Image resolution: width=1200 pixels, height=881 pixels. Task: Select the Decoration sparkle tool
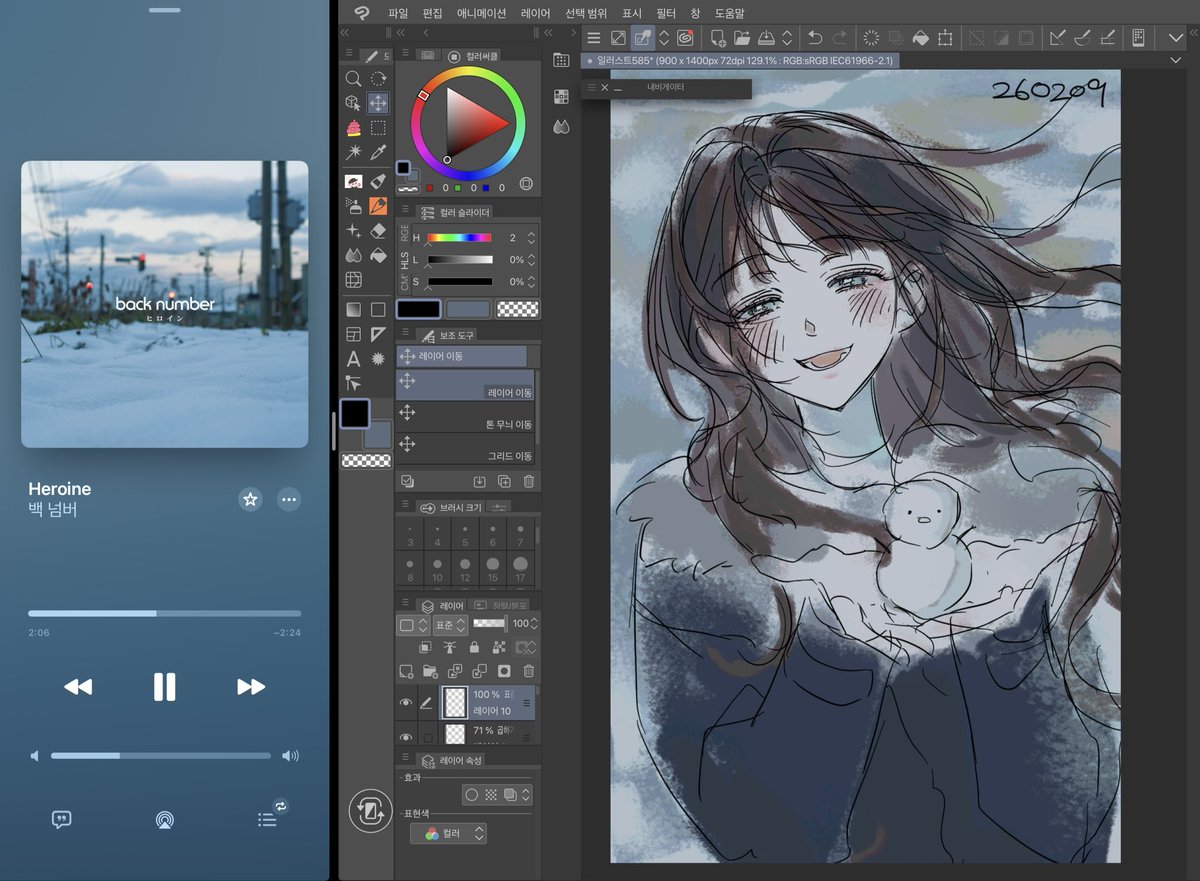[353, 231]
